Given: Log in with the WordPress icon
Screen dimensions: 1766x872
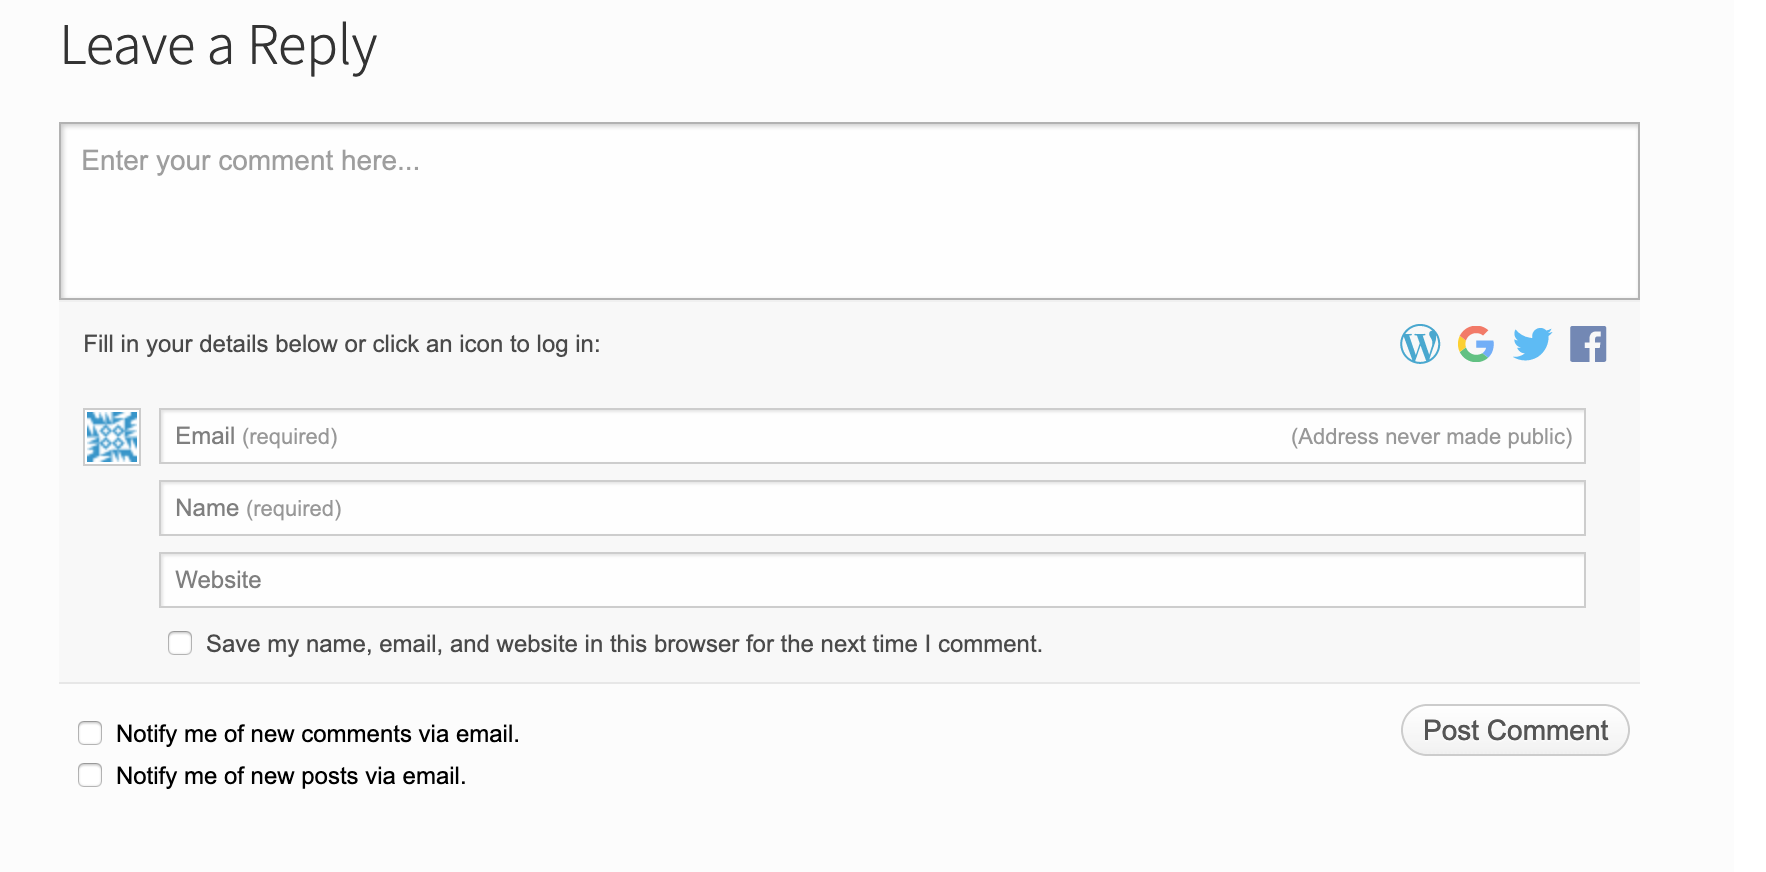Looking at the screenshot, I should 1420,344.
